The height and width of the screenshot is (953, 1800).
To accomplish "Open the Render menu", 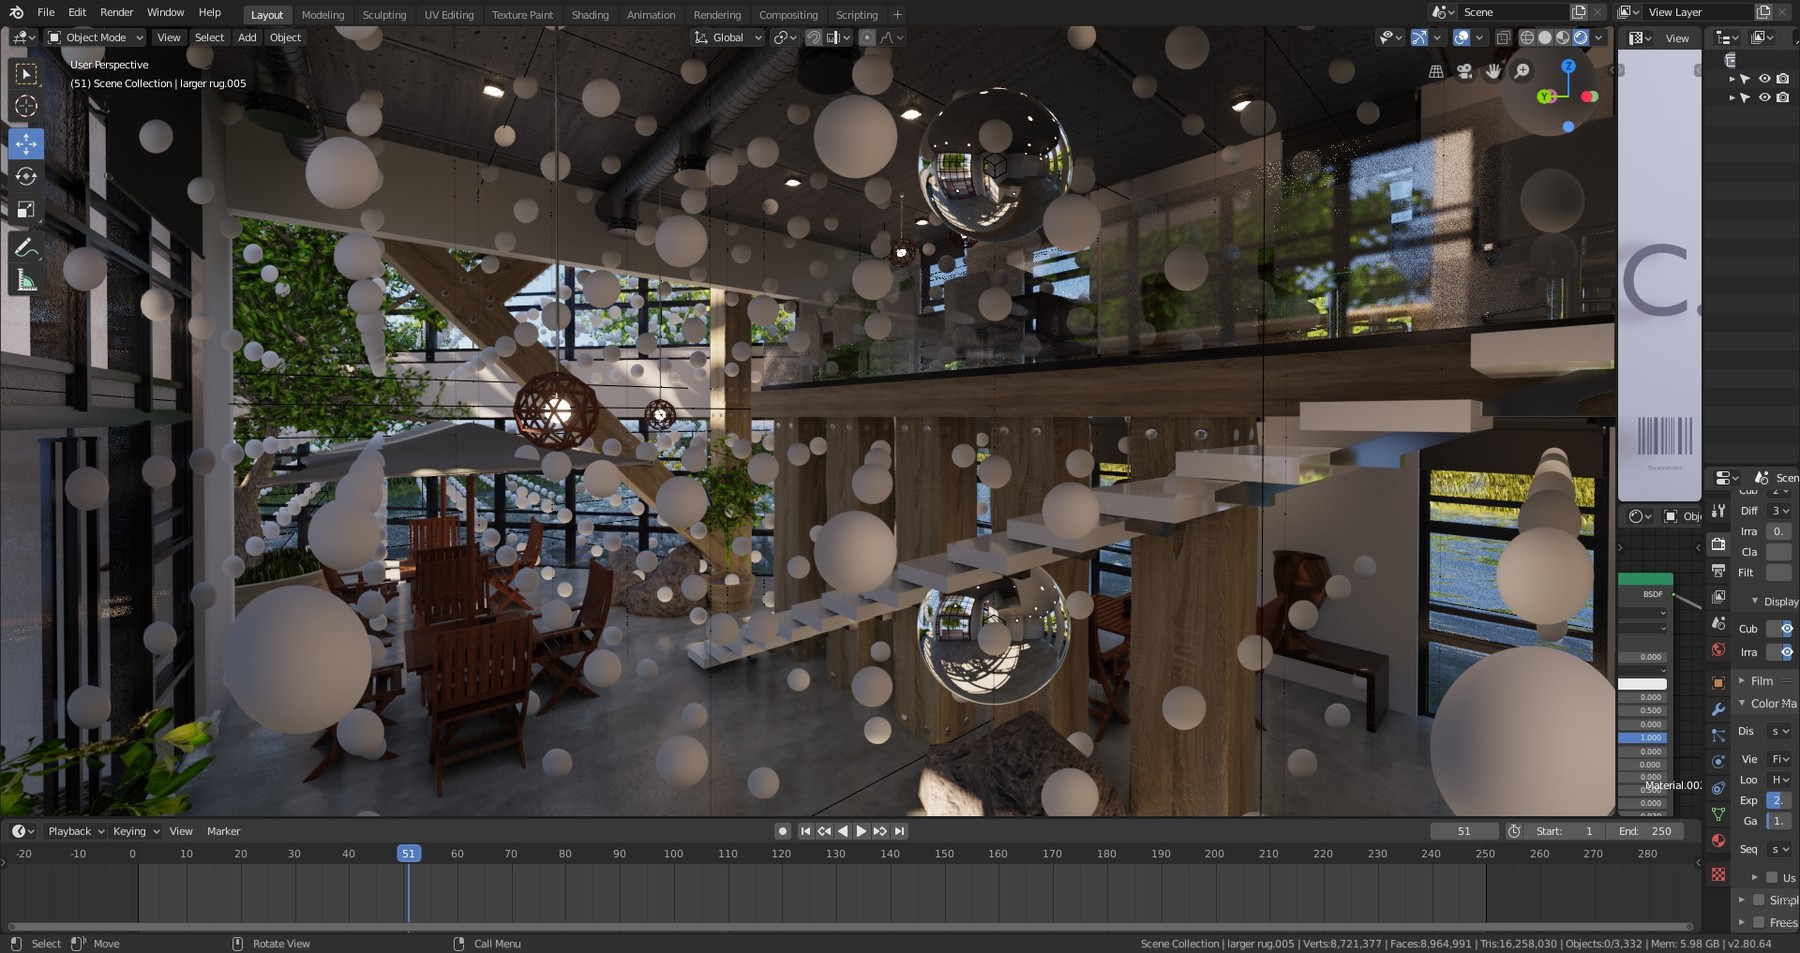I will tap(117, 12).
